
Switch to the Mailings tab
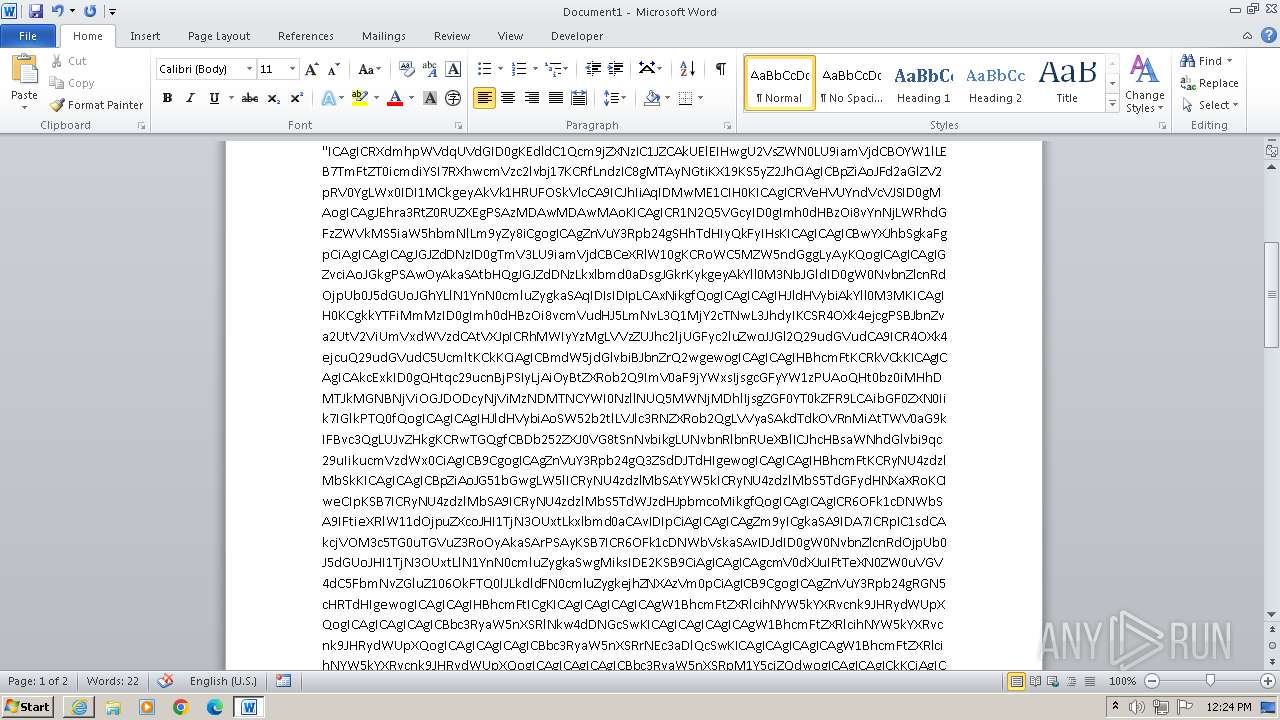[x=384, y=36]
